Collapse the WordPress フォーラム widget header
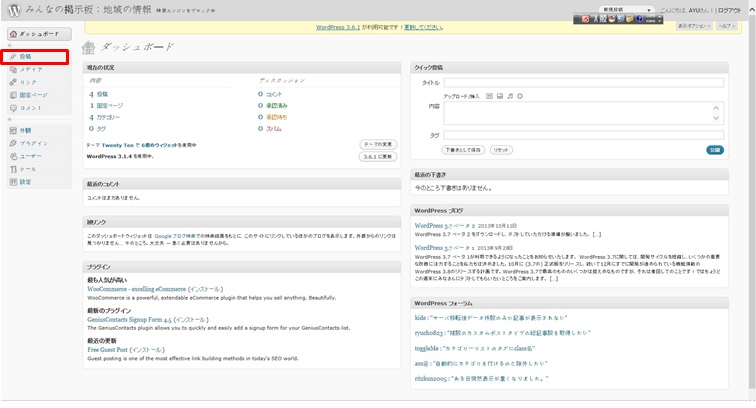756x408 pixels. pos(569,303)
